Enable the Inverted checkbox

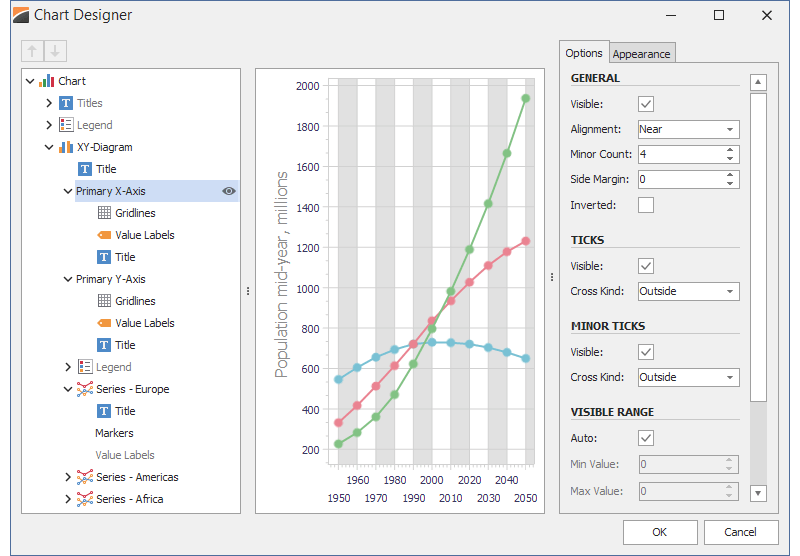point(646,205)
